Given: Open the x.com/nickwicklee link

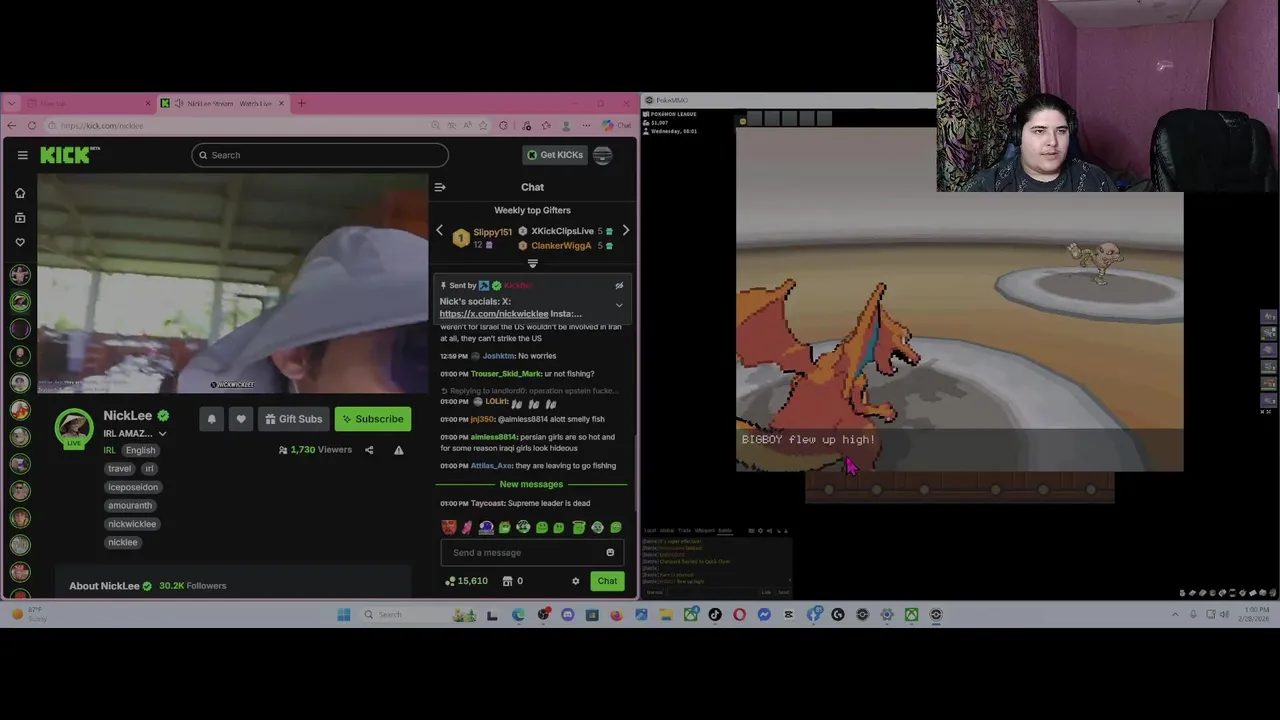Looking at the screenshot, I should (x=494, y=314).
